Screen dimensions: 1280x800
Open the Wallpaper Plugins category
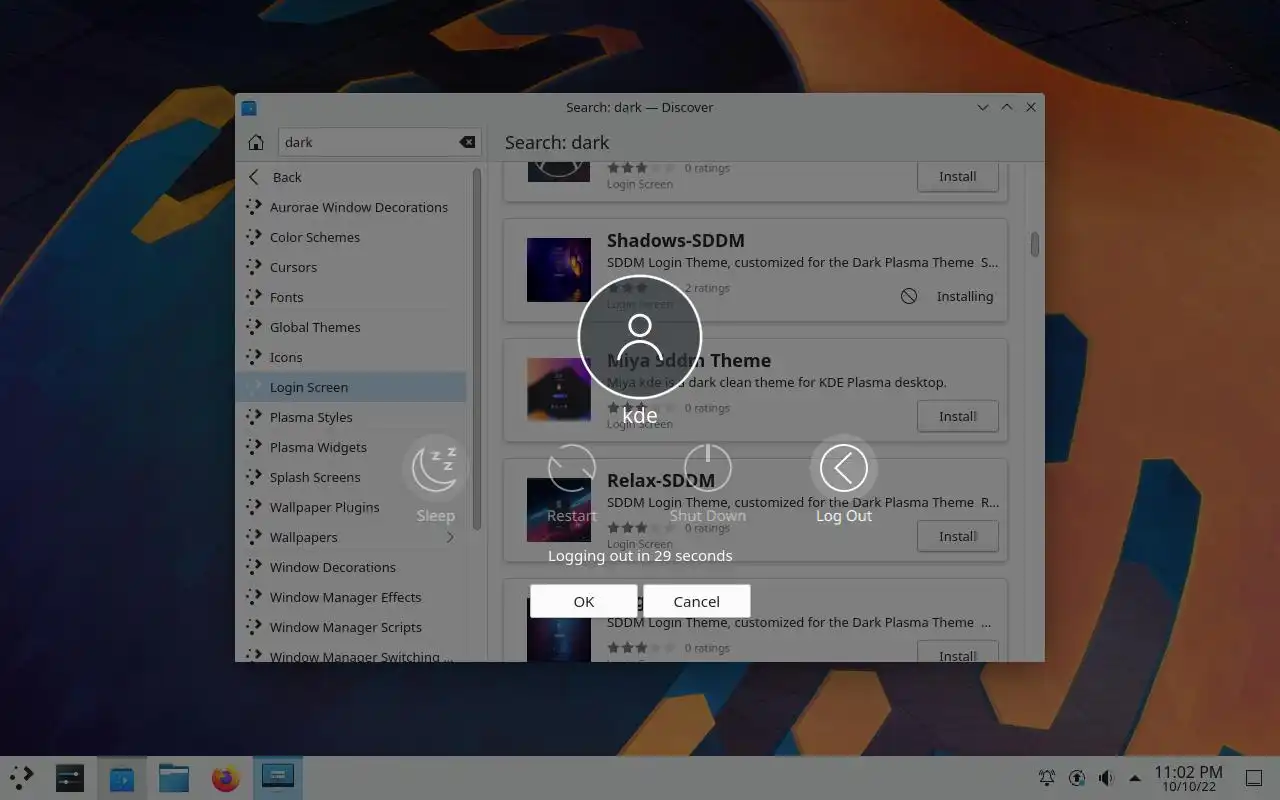click(351, 507)
